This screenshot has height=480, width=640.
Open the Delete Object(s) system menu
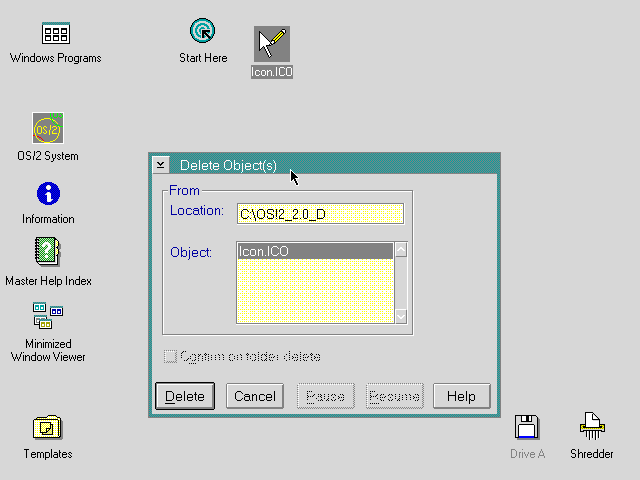pyautogui.click(x=161, y=165)
